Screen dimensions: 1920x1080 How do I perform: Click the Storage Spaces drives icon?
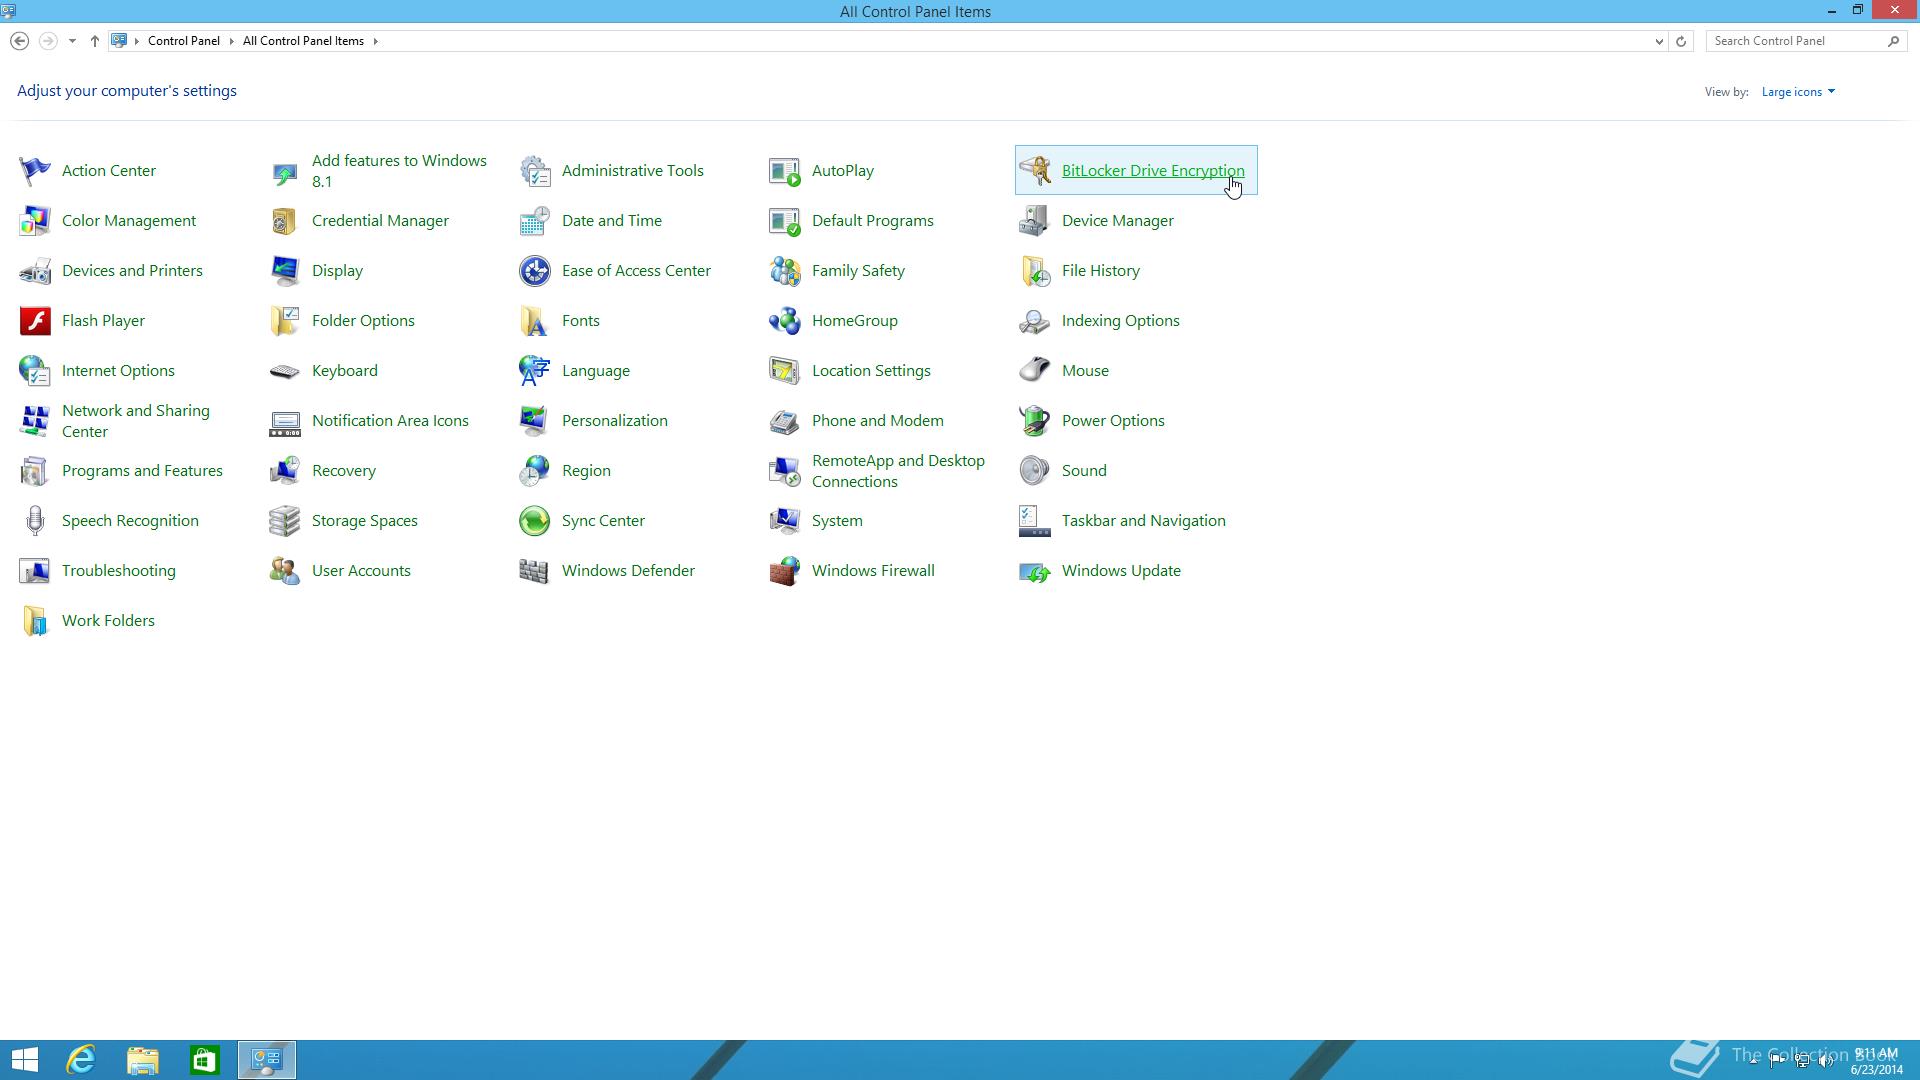(x=285, y=521)
